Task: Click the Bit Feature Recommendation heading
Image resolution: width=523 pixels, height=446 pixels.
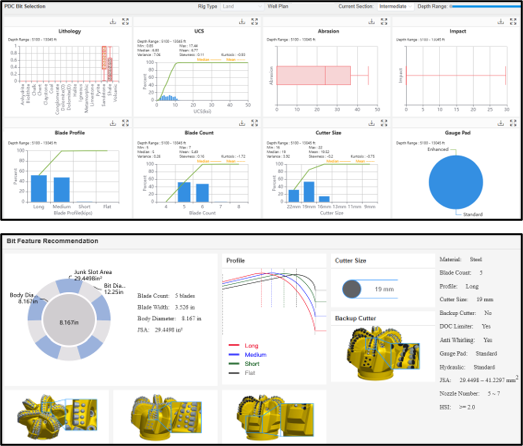Action: pyautogui.click(x=52, y=241)
